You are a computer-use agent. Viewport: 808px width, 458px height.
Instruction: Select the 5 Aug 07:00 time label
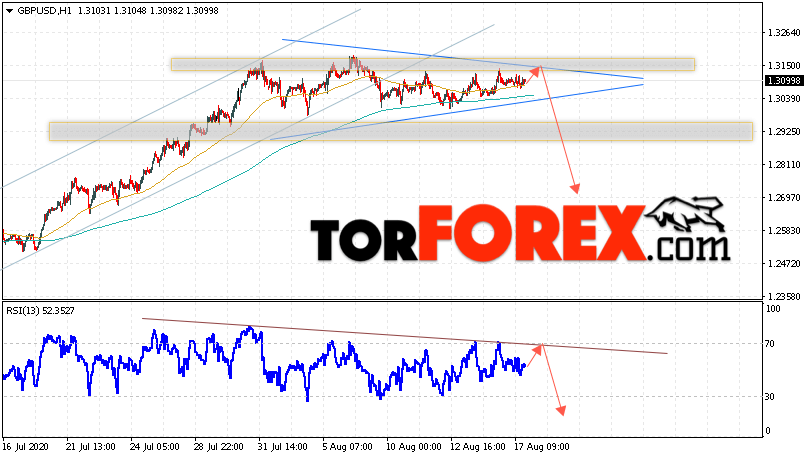(347, 447)
